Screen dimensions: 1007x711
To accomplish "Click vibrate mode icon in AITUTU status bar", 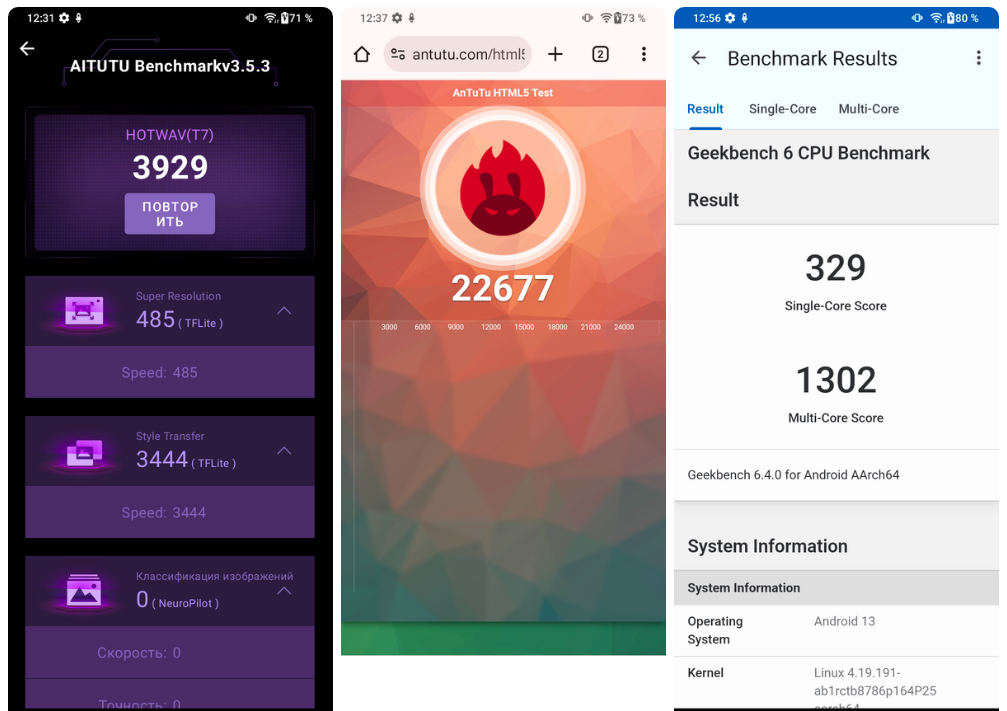I will click(251, 18).
